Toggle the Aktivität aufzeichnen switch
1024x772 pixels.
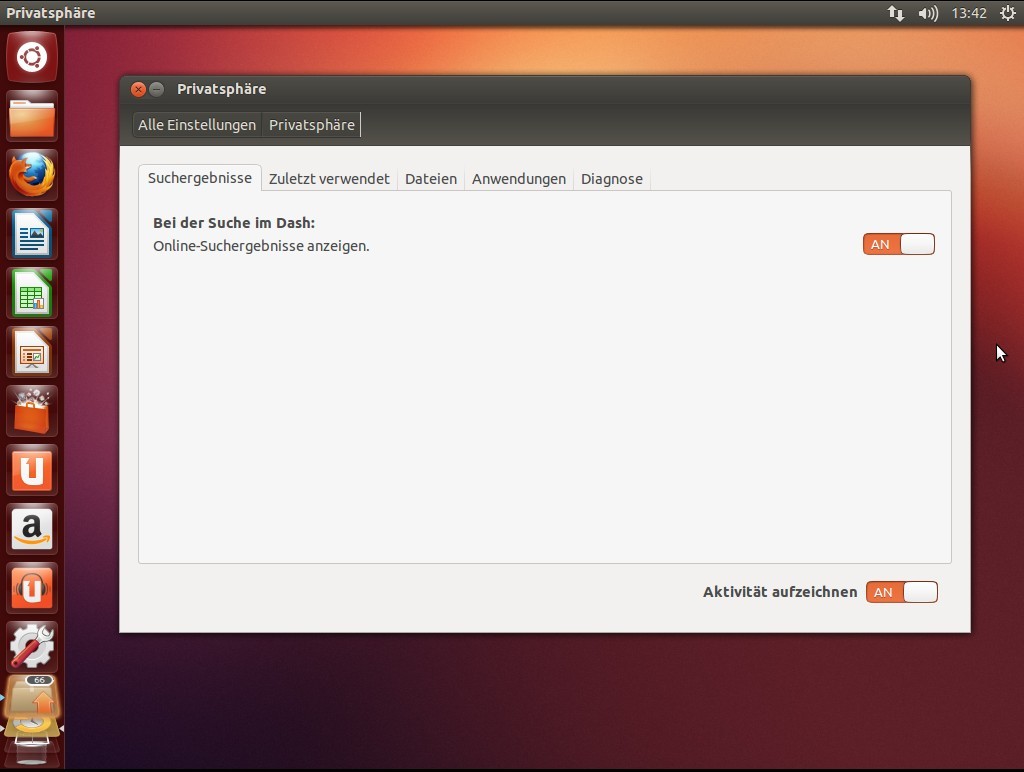click(x=902, y=592)
